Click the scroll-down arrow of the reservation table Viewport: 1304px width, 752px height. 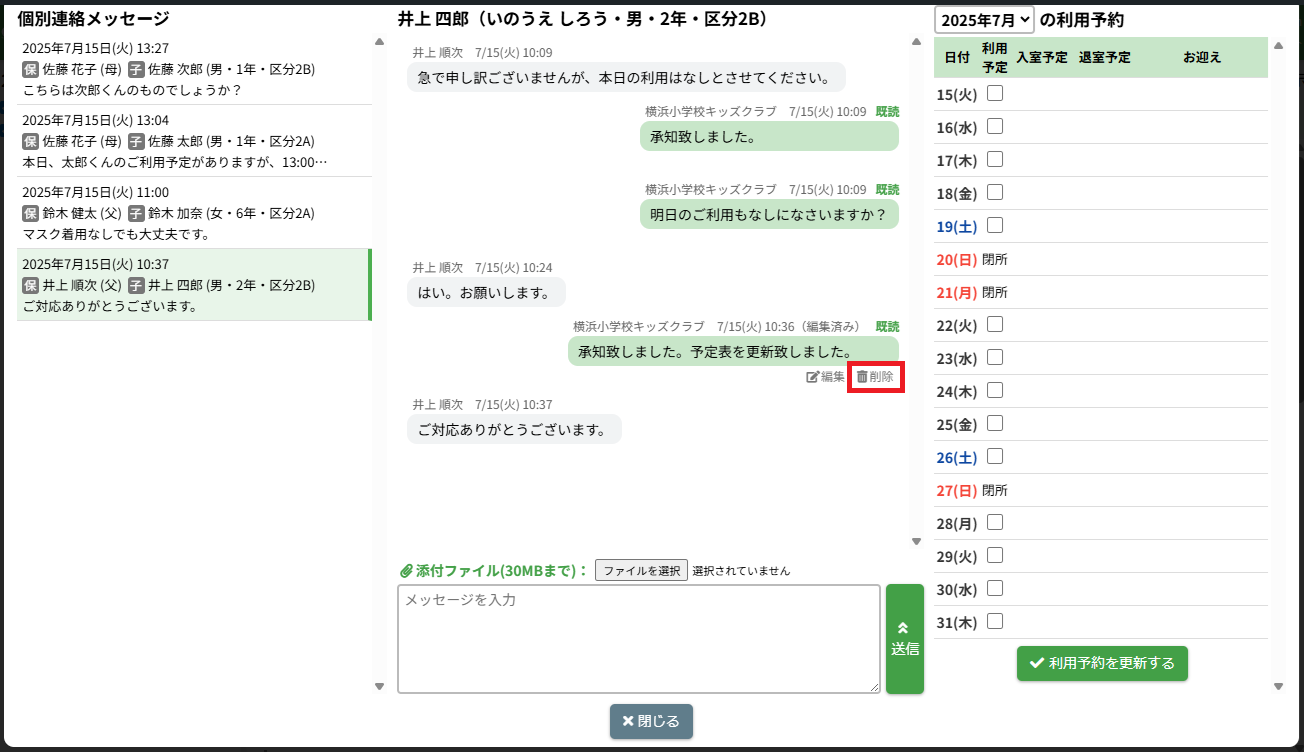point(1278,686)
